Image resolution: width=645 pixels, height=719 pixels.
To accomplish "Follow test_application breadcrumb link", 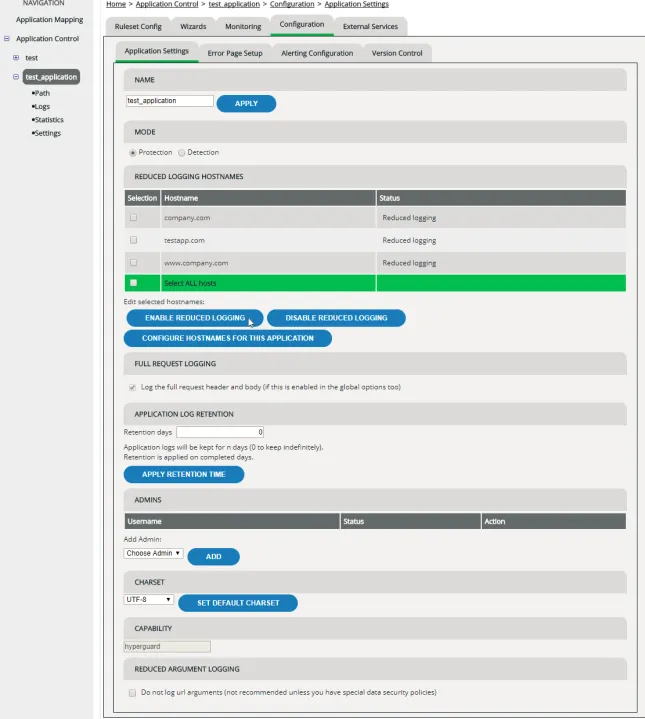I will click(x=234, y=4).
